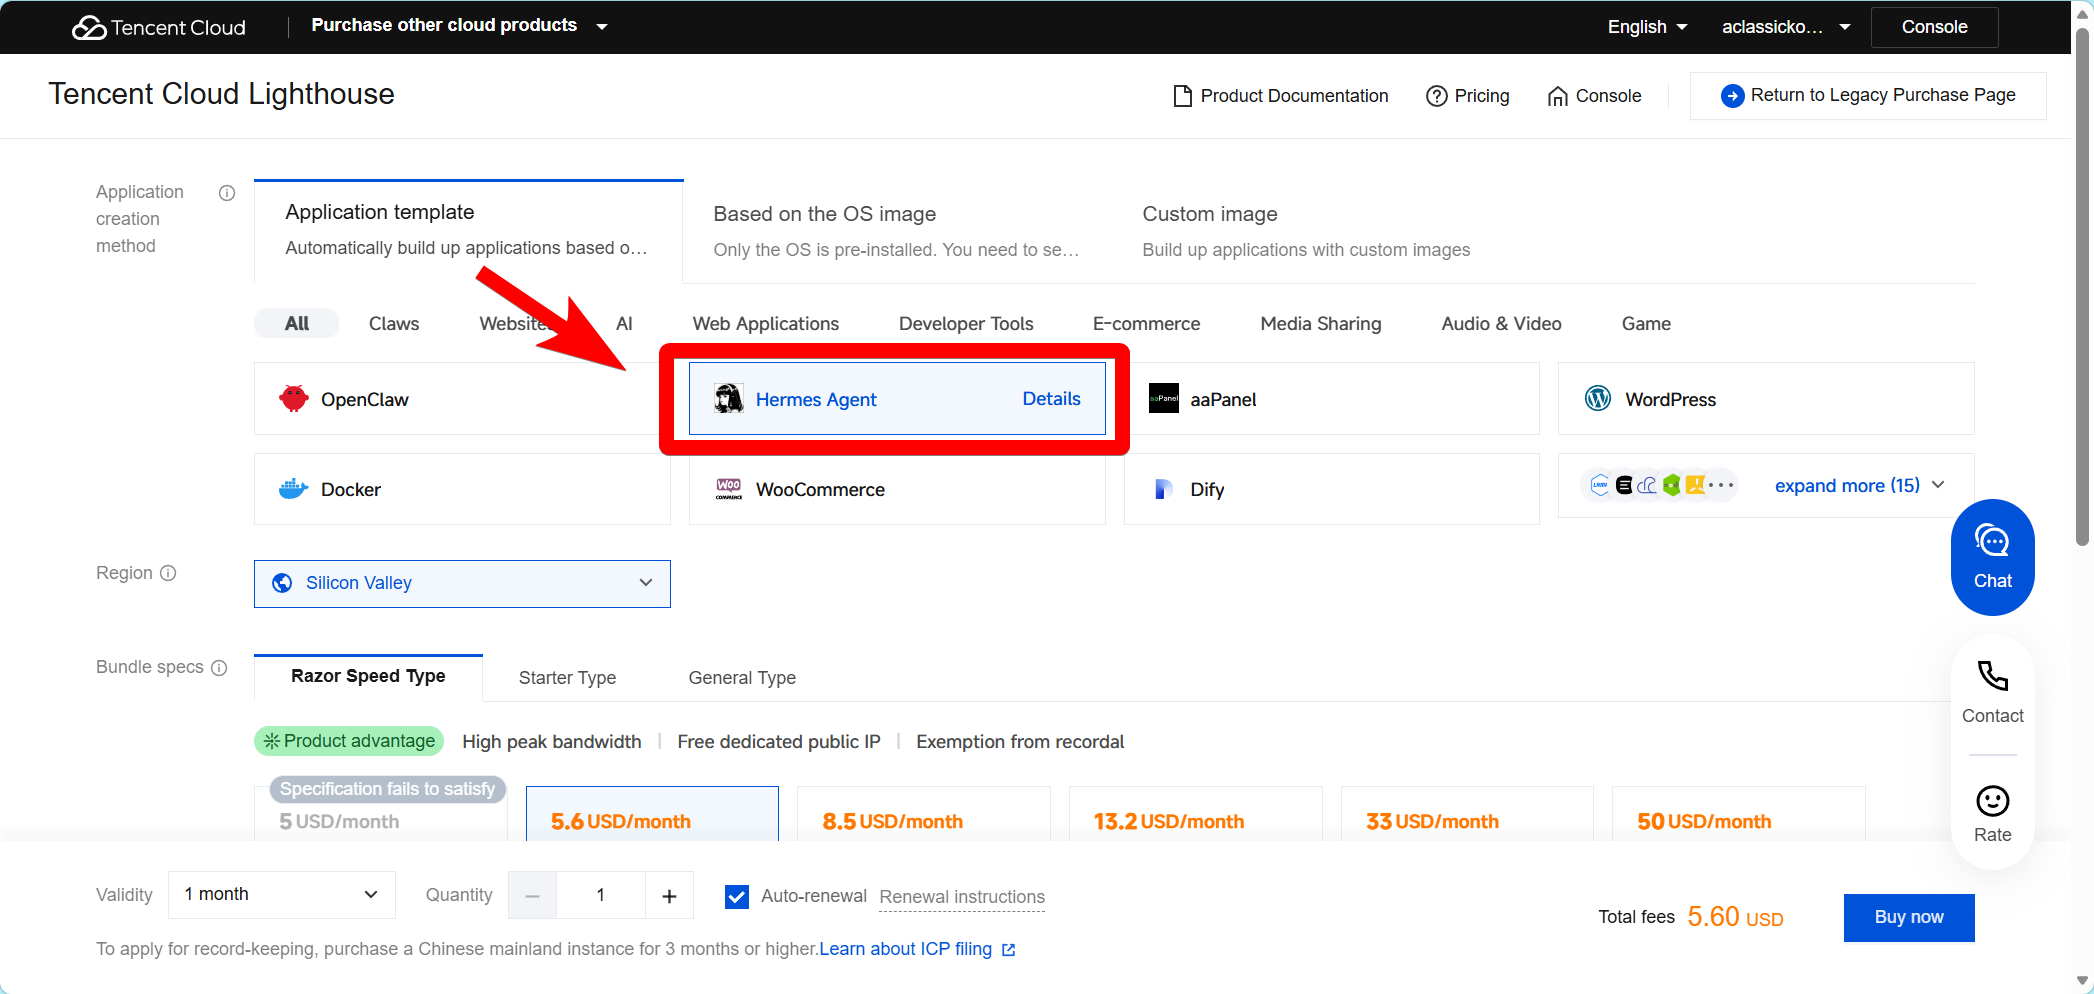
Task: Switch to the Claws category
Action: tap(394, 324)
